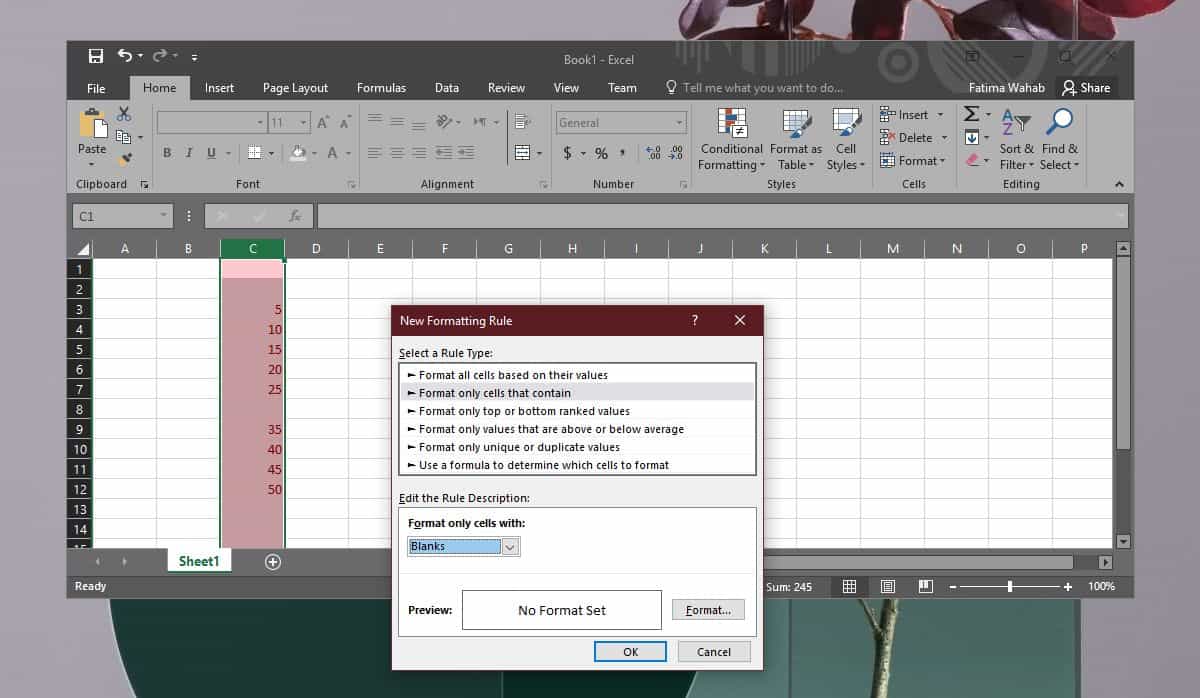1200x698 pixels.
Task: Switch to the Formulas tab
Action: [381, 88]
